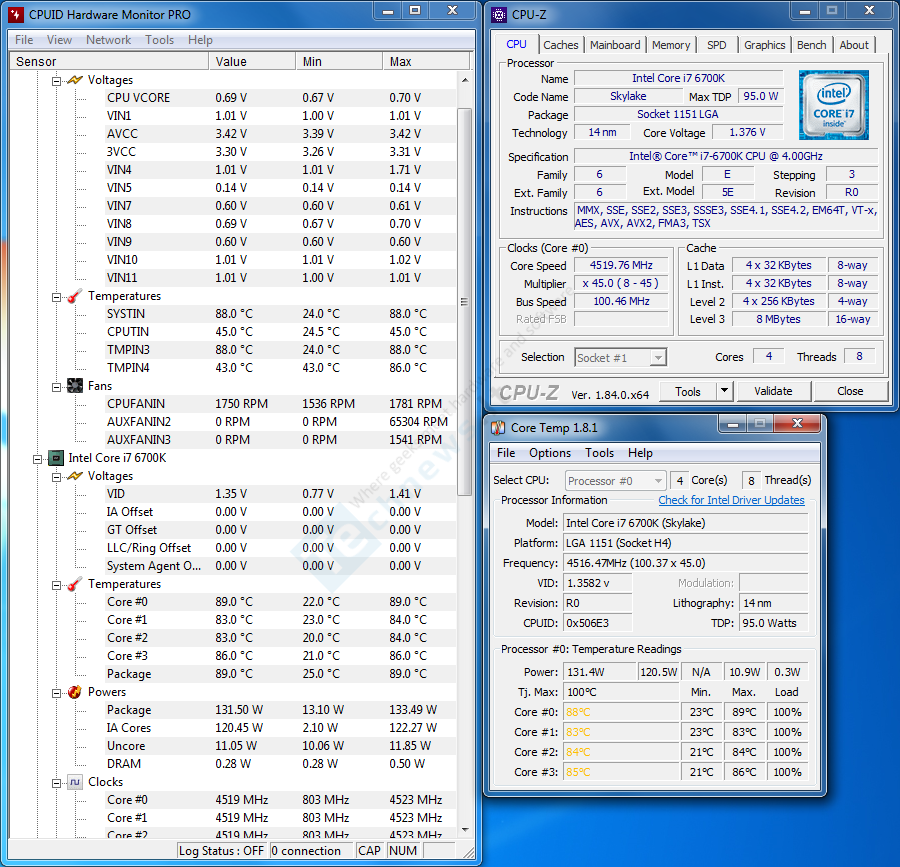Click the Sensor column header
900x867 pixels.
click(109, 61)
